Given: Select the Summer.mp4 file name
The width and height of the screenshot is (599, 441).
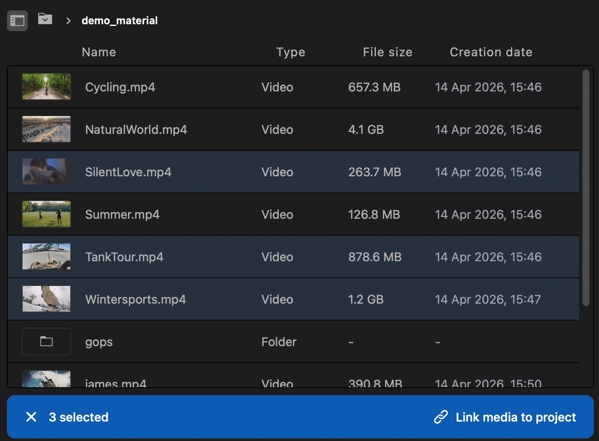Looking at the screenshot, I should click(x=122, y=215).
